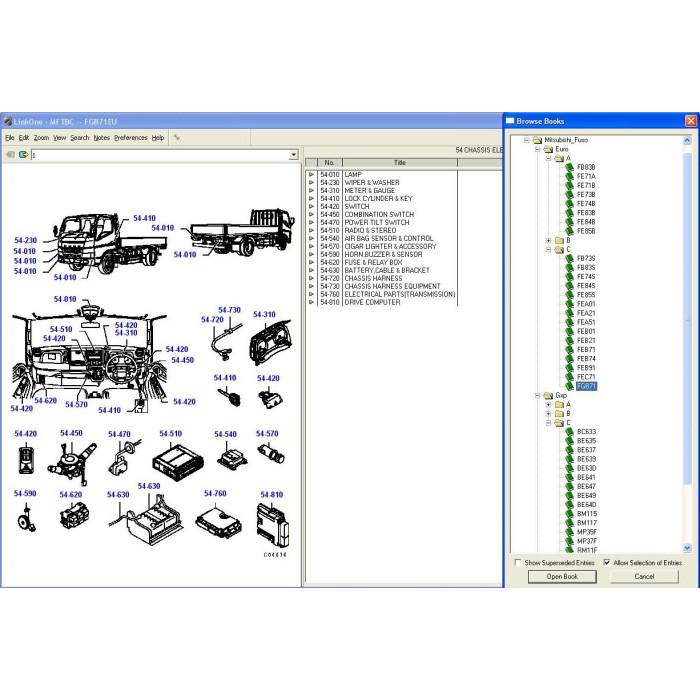Click the Cancel button in Browse Books
This screenshot has width=700, height=700.
[644, 576]
